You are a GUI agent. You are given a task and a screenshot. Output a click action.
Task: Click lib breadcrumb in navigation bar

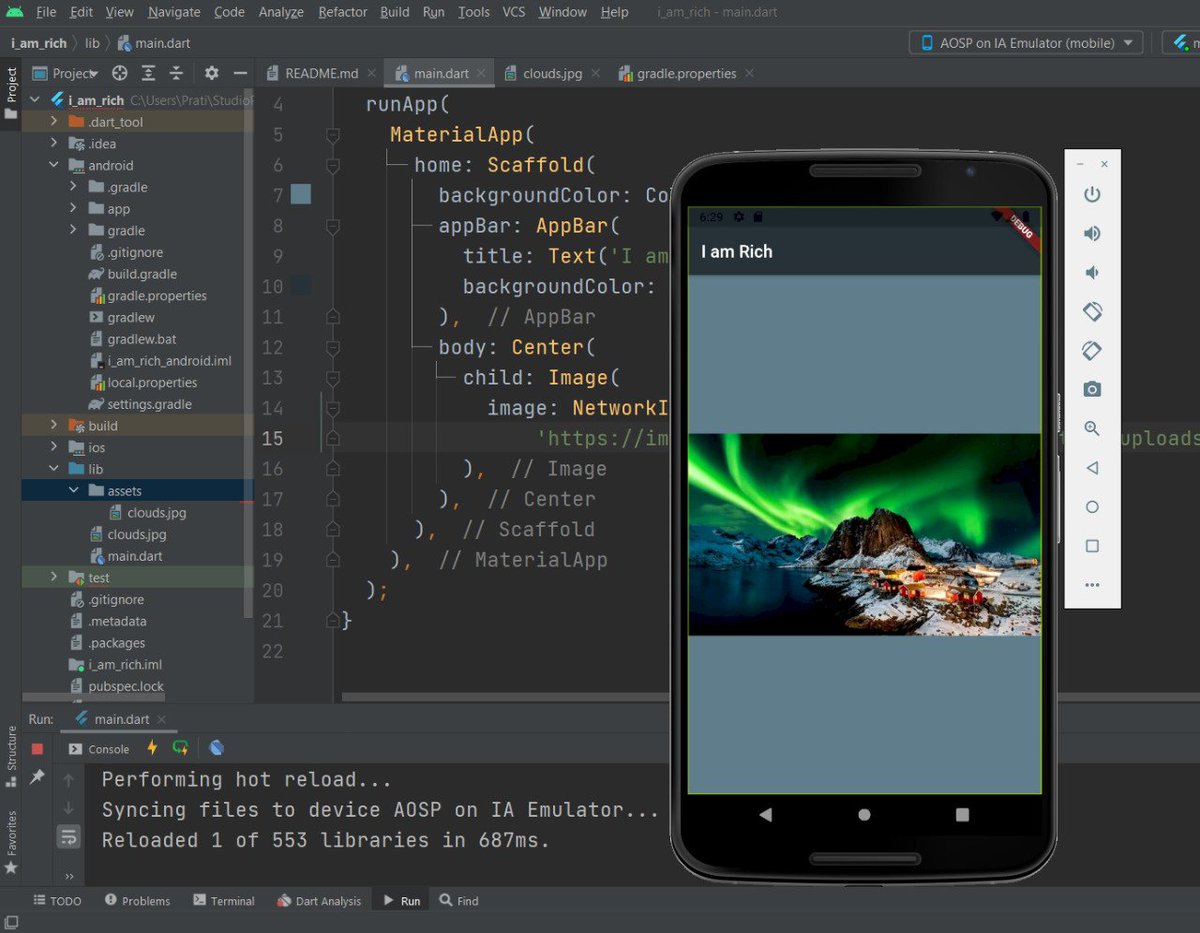93,43
